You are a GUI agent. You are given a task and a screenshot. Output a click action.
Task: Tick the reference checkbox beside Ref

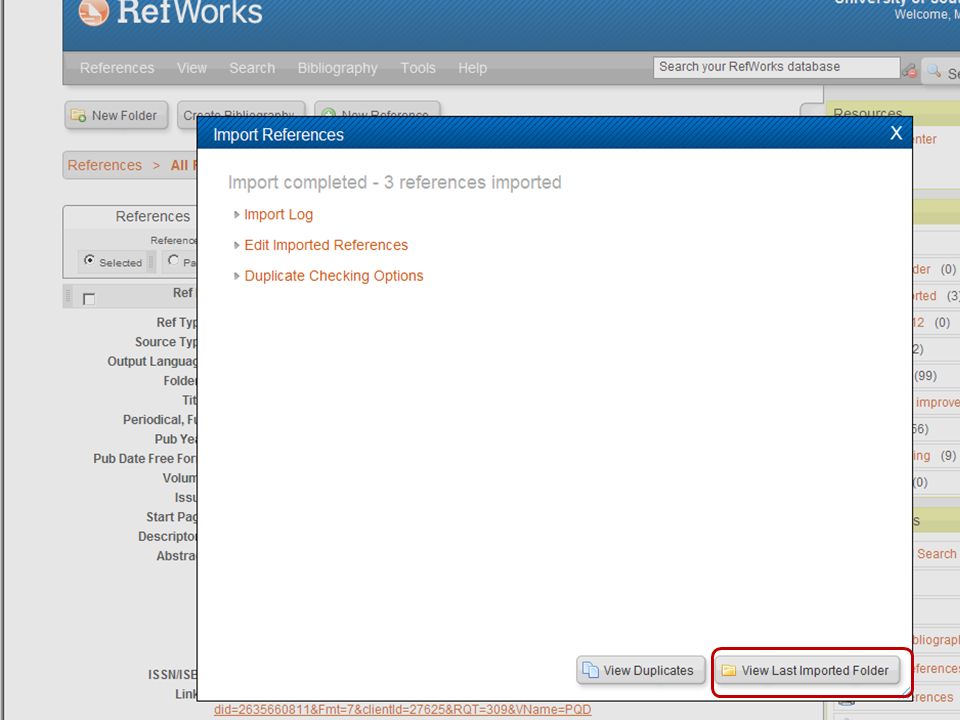(89, 299)
